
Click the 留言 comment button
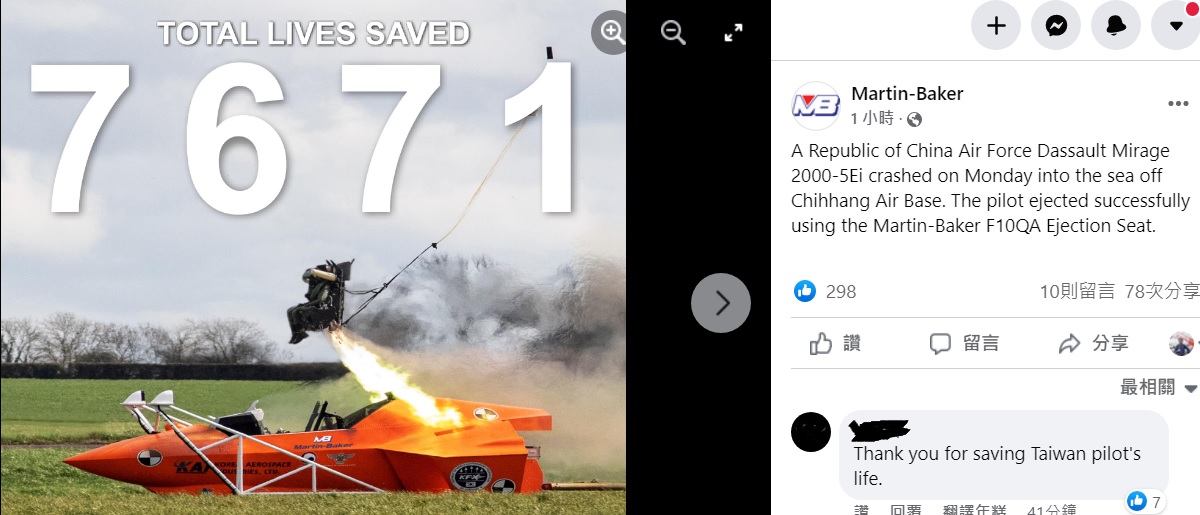pyautogui.click(x=965, y=343)
